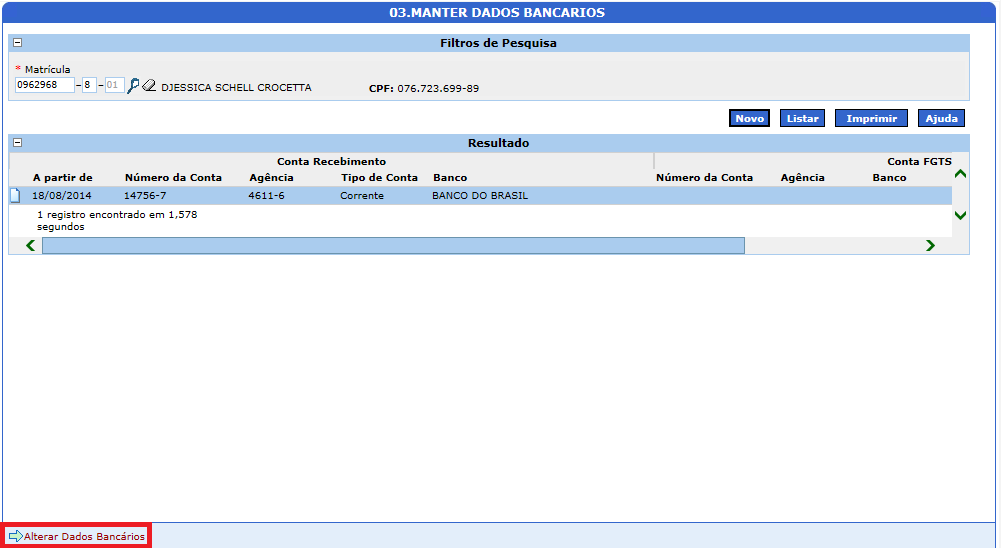1001x548 pixels.
Task: Open Ajuda help button
Action: pos(941,118)
